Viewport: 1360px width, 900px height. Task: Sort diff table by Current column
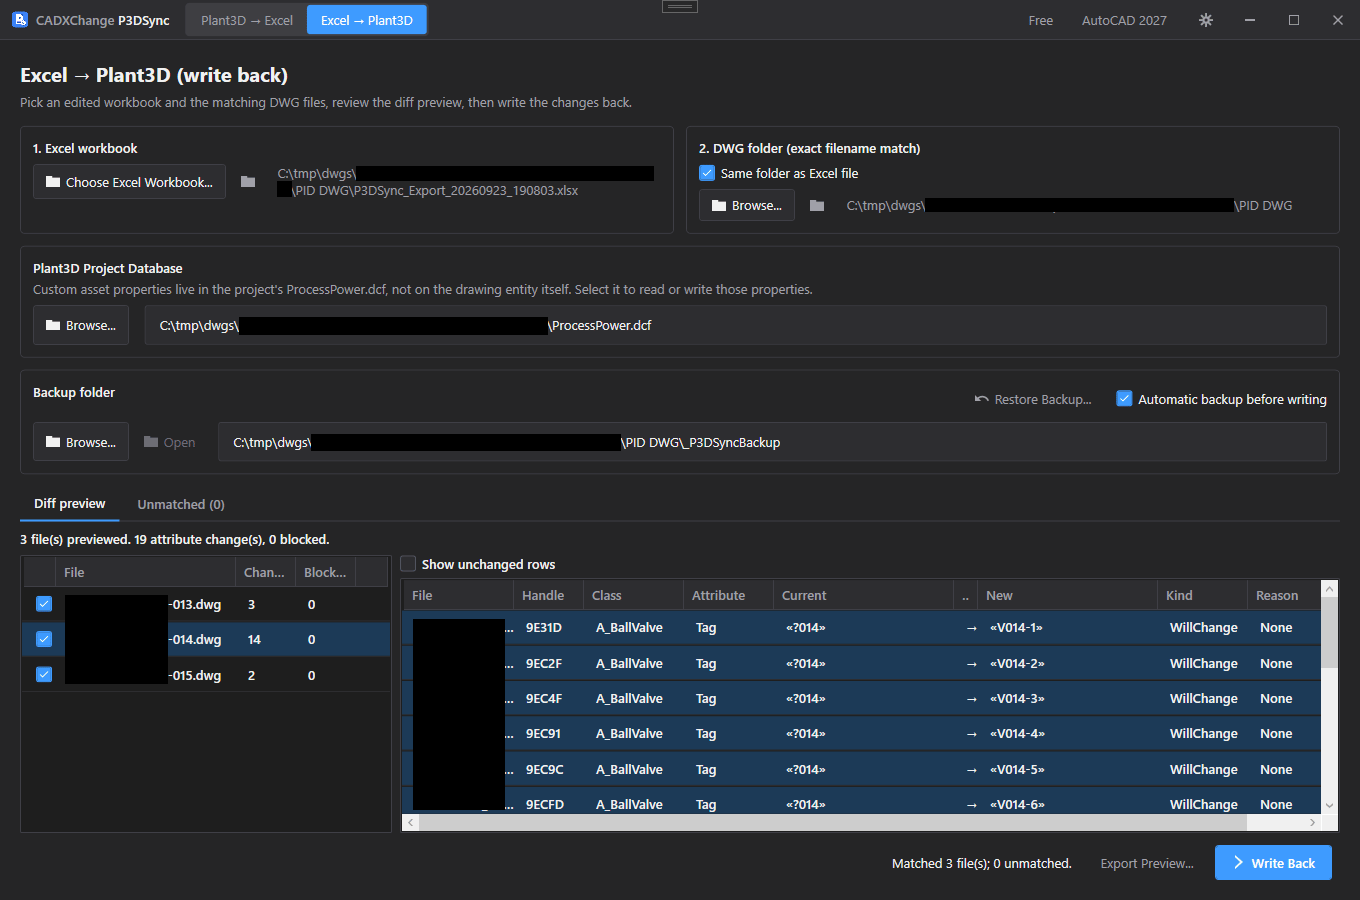pos(864,595)
